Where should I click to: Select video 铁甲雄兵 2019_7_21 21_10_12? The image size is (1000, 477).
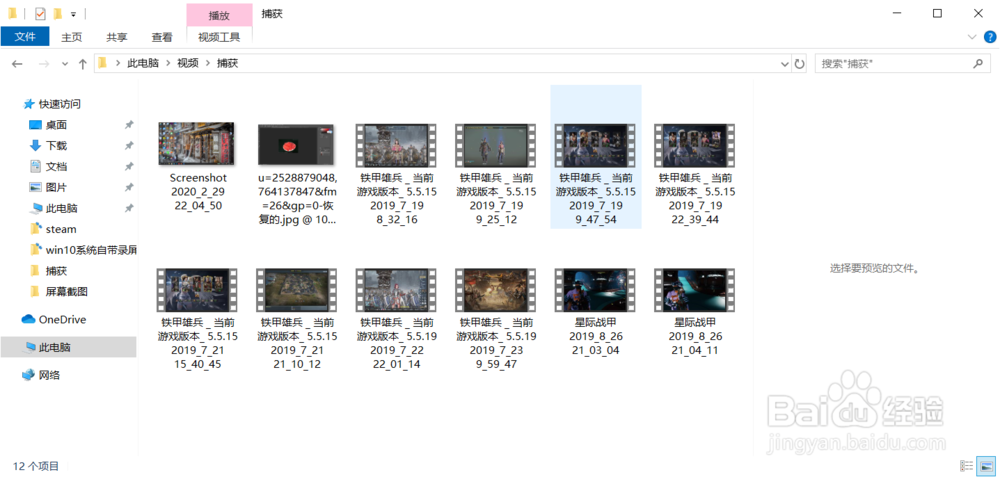click(297, 290)
